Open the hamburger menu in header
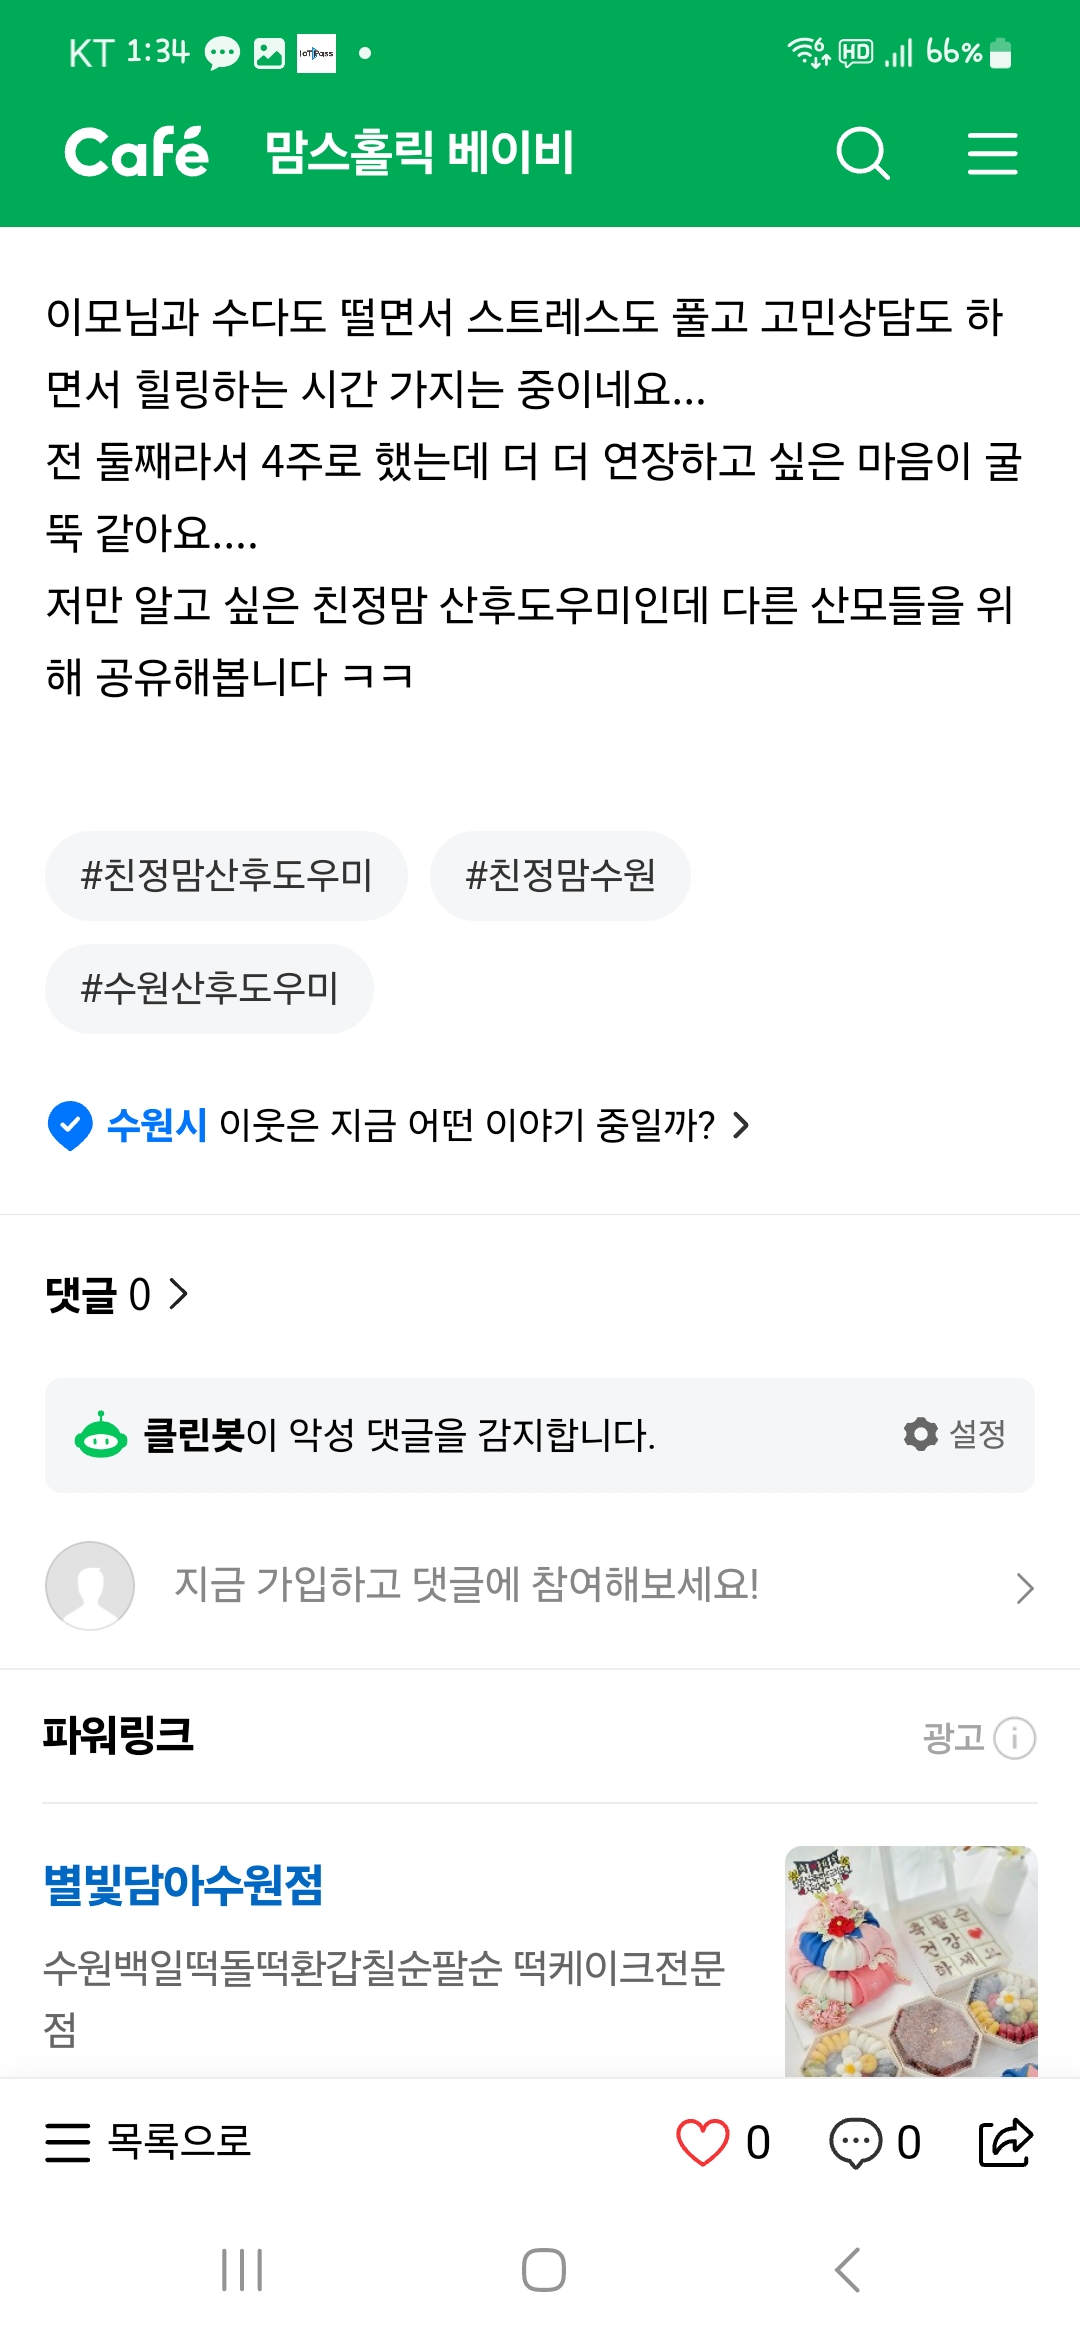This screenshot has height=2340, width=1080. tap(992, 153)
